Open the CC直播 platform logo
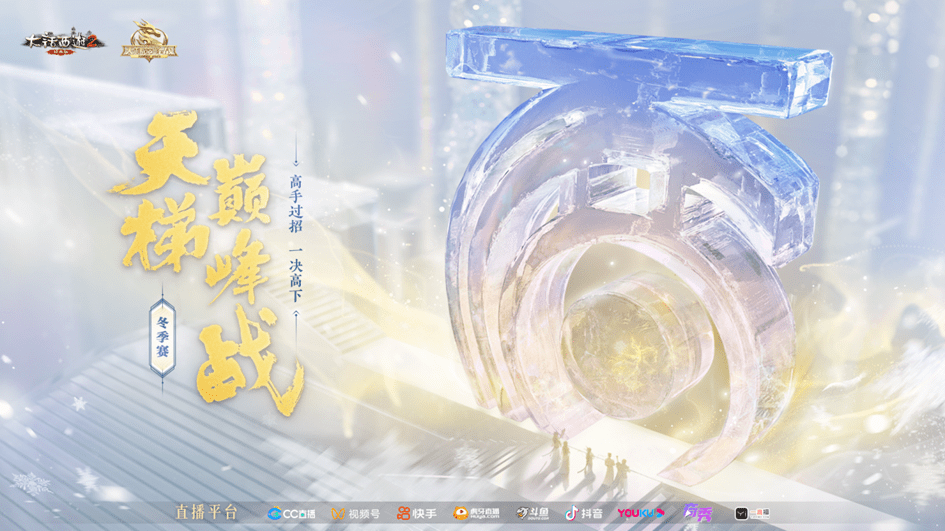The width and height of the screenshot is (945, 531). tap(291, 514)
